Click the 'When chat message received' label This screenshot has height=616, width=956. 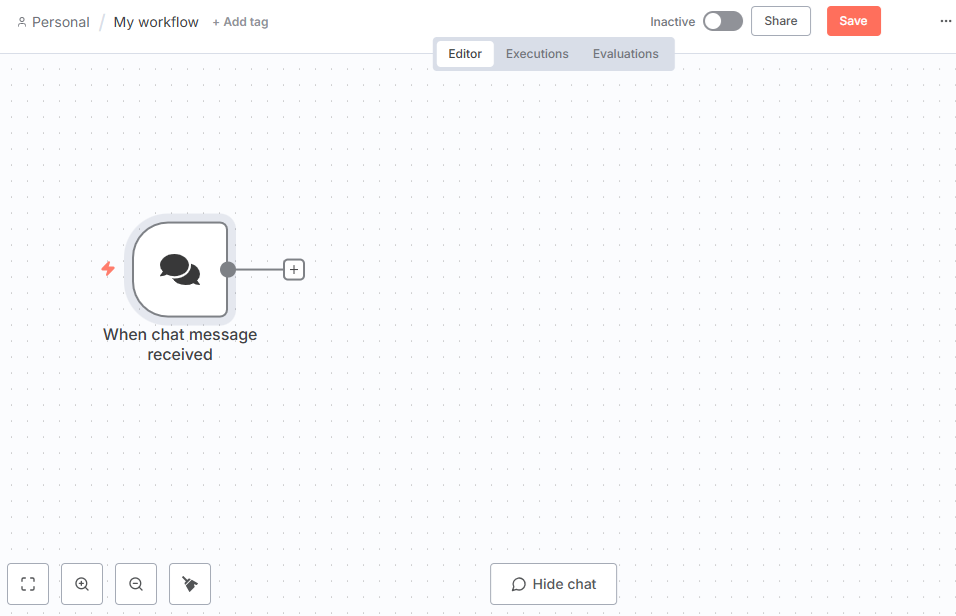click(x=180, y=344)
